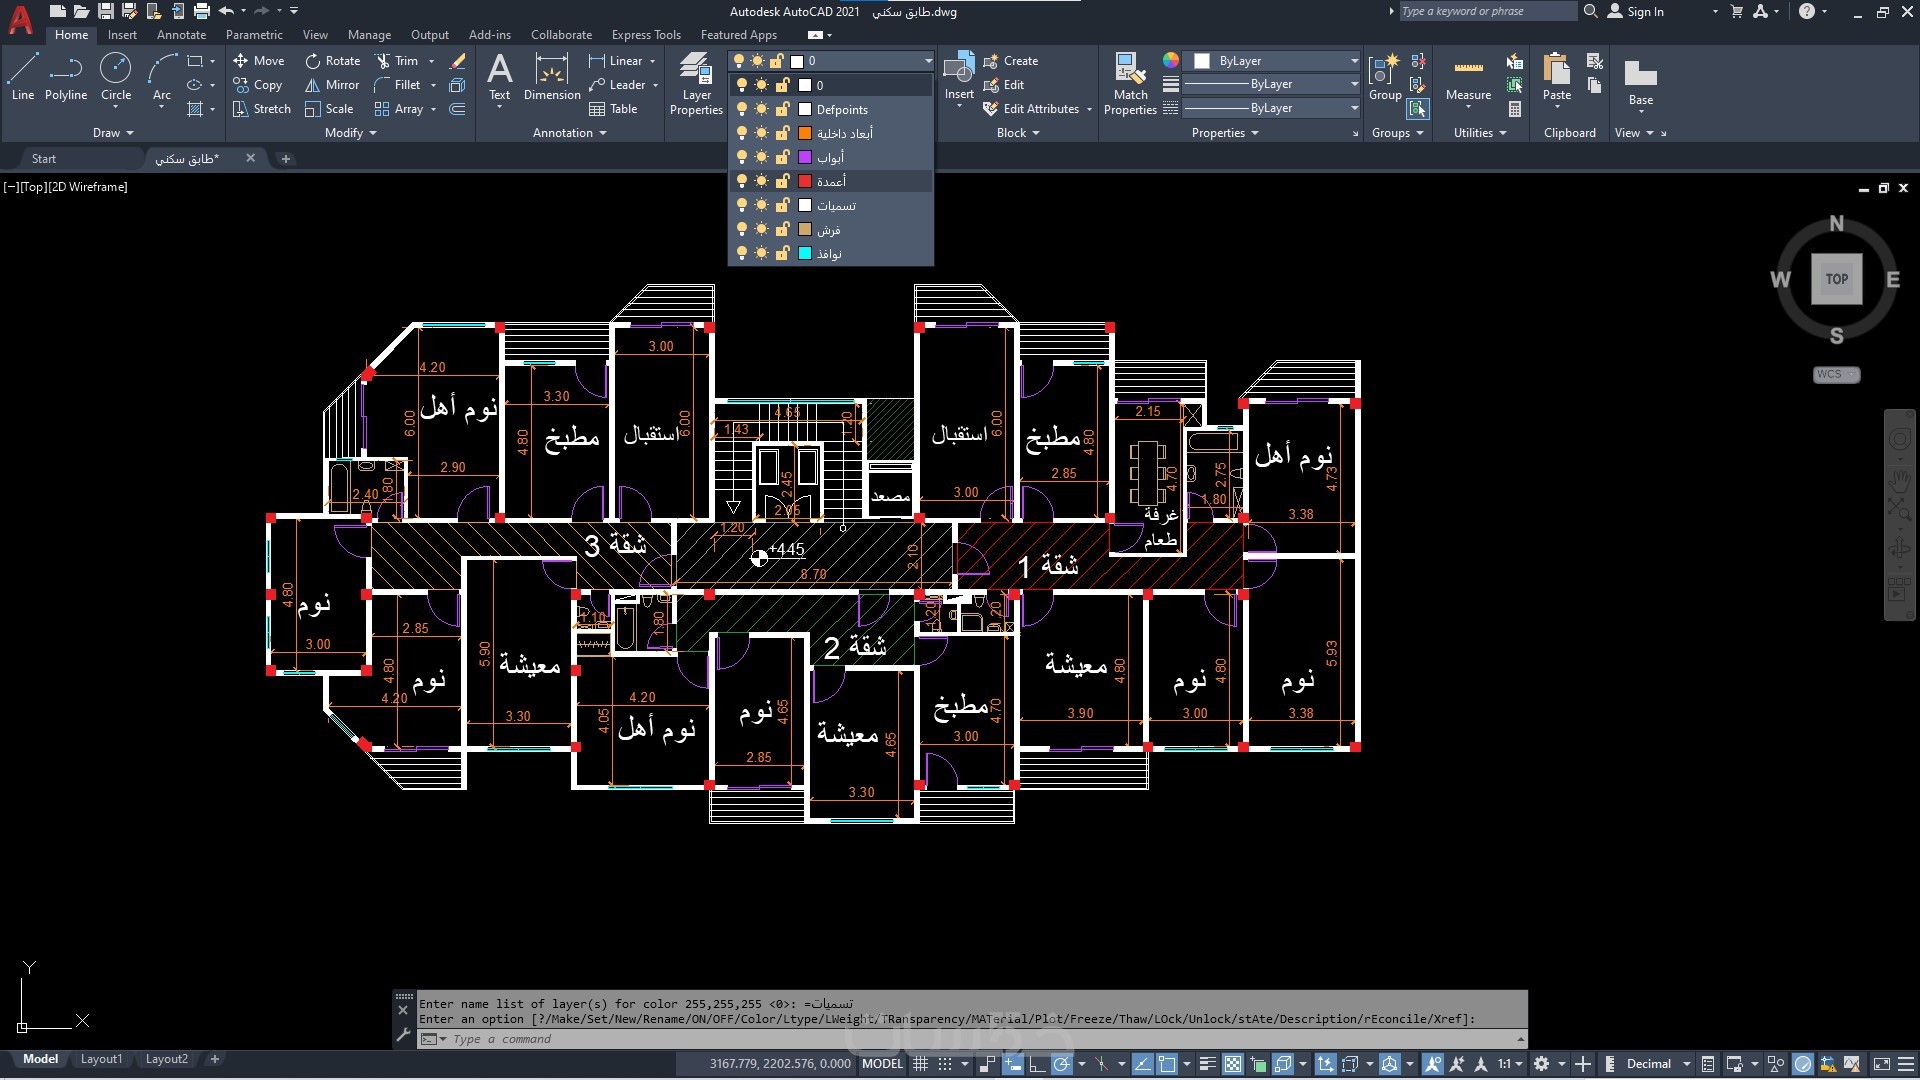1920x1080 pixels.
Task: Switch to the Annotate ribbon tab
Action: pos(181,35)
